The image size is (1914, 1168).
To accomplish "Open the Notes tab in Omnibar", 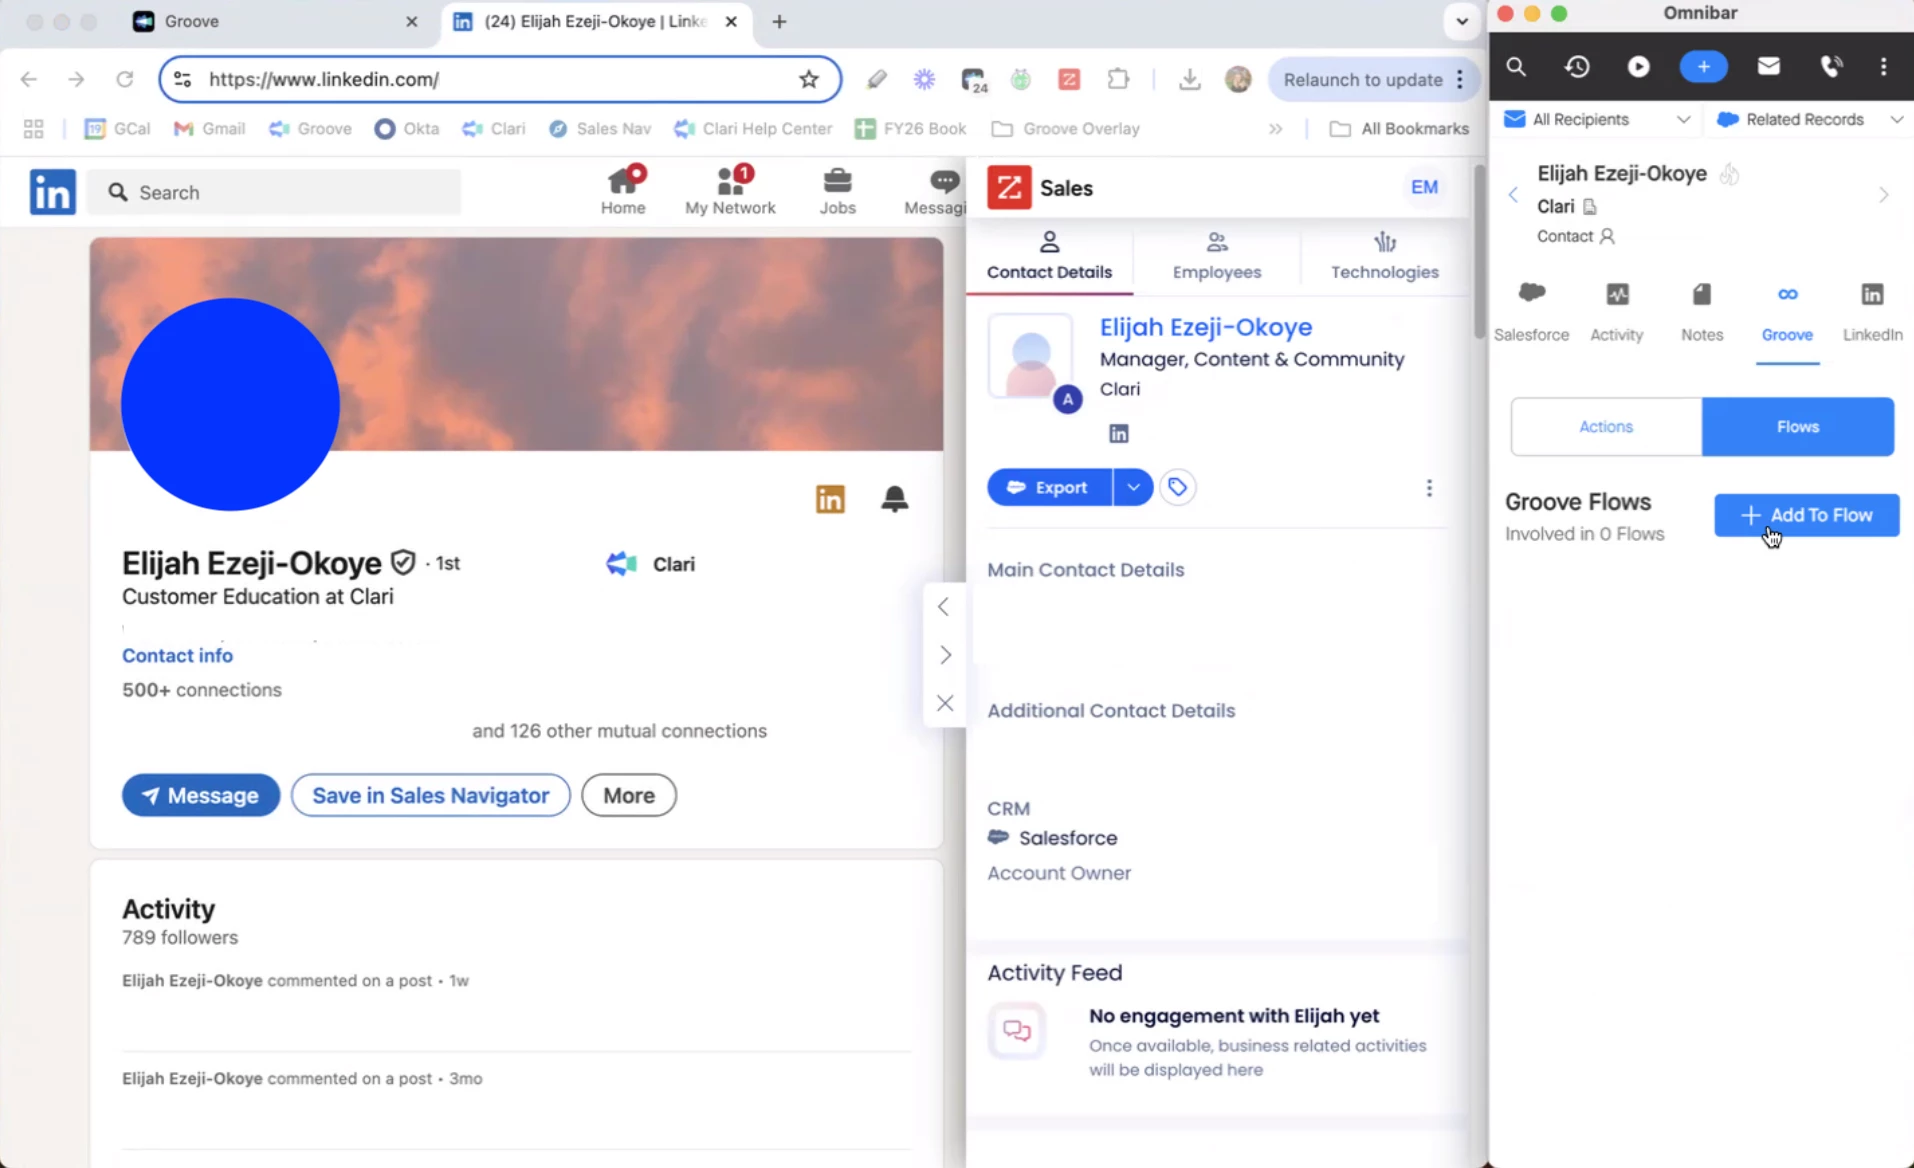I will [x=1702, y=312].
